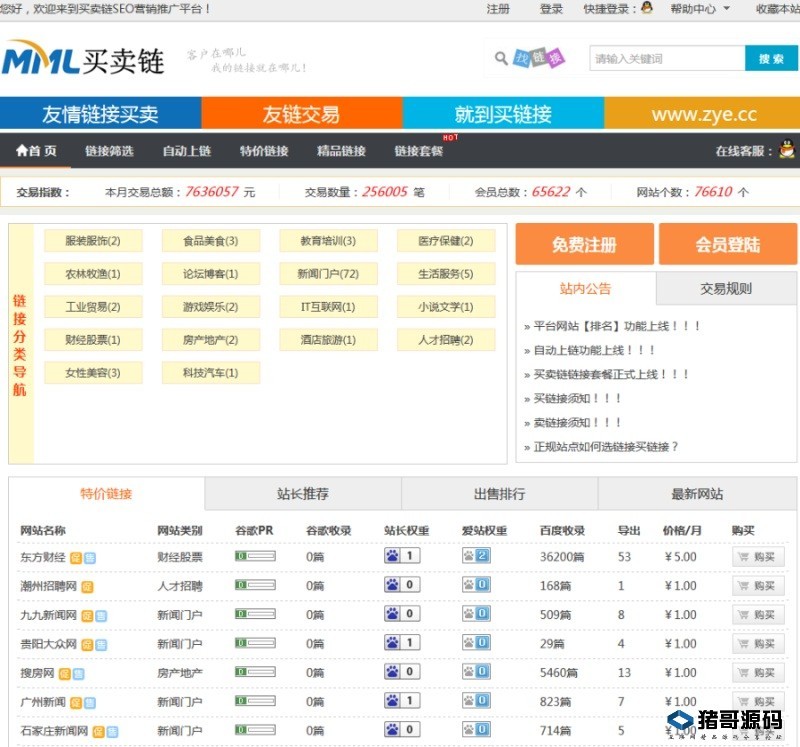The image size is (800, 747).
Task: Open the 新闻门户(72) category link
Action: pos(328,274)
